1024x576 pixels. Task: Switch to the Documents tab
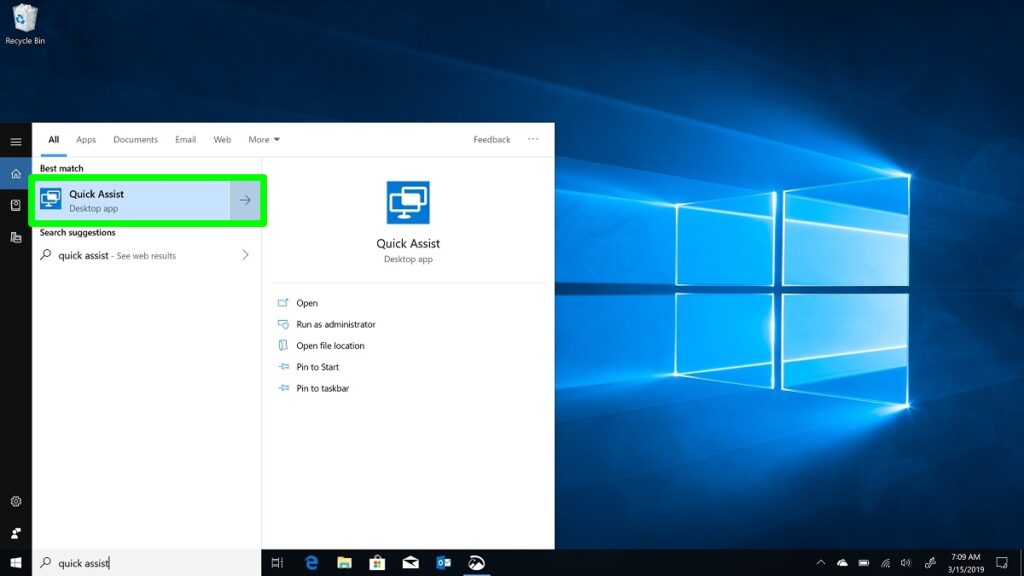135,140
